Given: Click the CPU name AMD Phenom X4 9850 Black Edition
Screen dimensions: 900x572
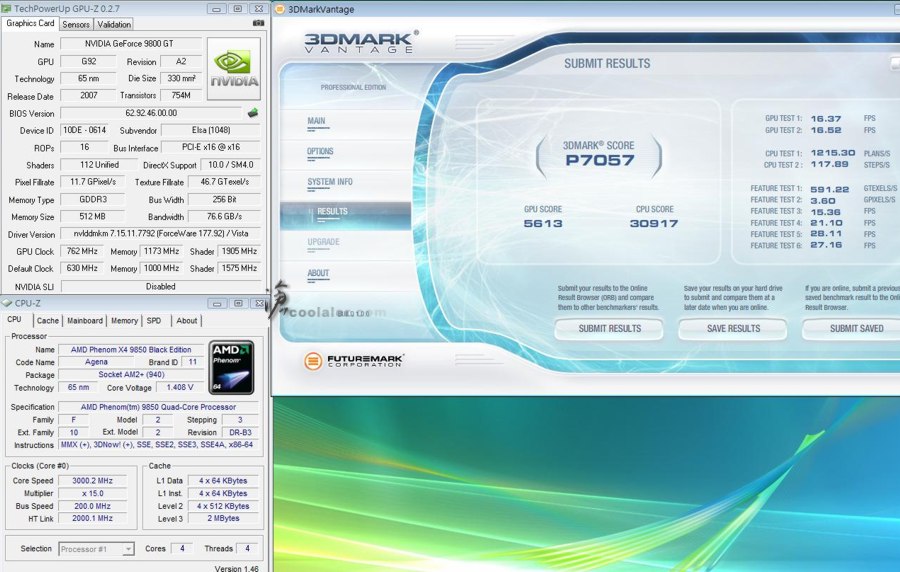Looking at the screenshot, I should tap(131, 349).
